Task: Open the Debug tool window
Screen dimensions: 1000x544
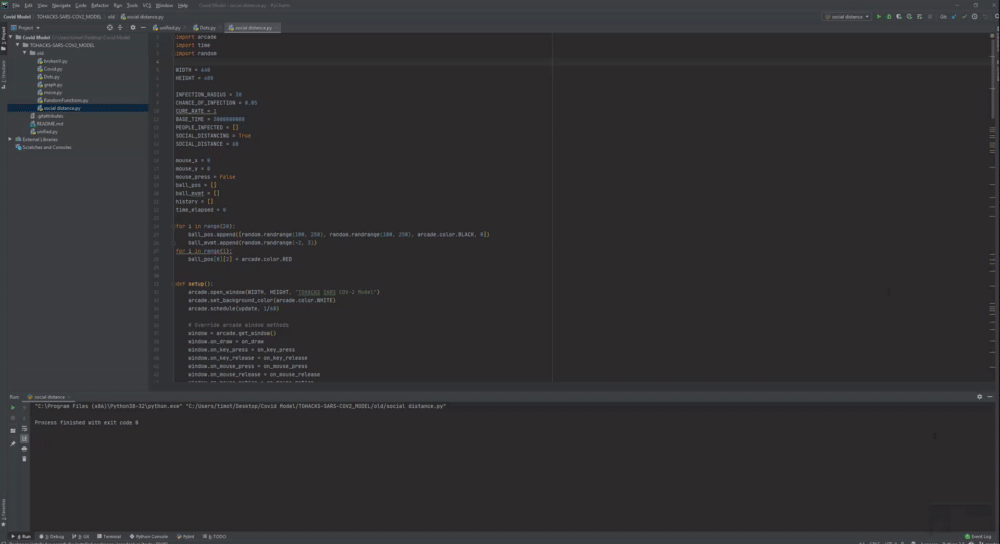Action: coord(52,536)
